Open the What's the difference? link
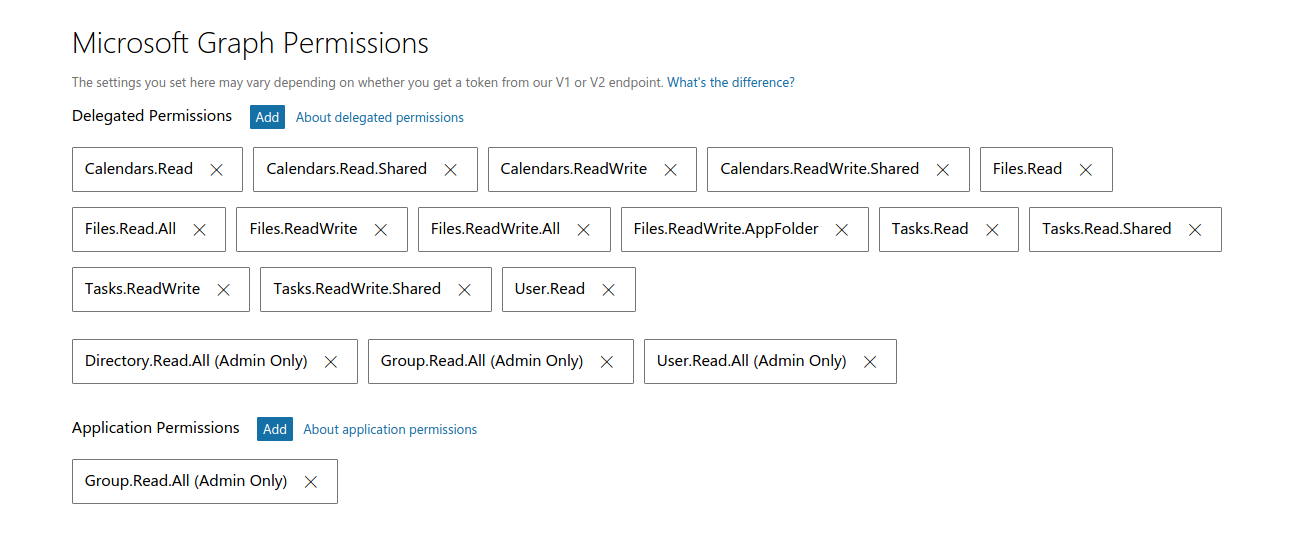 click(731, 83)
